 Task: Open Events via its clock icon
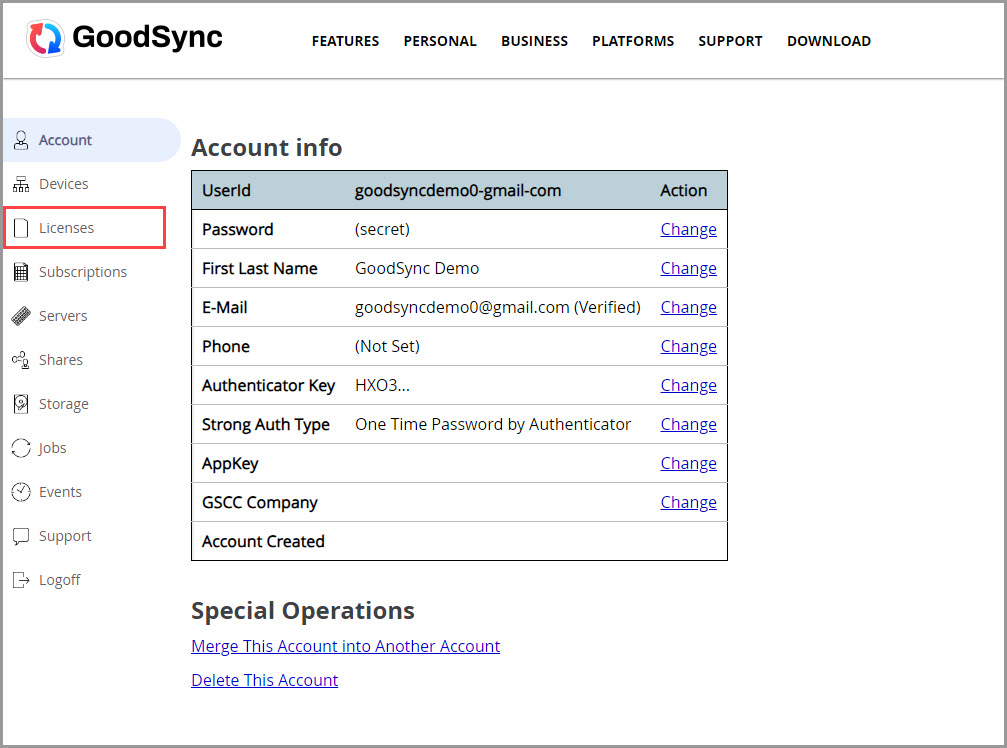pyautogui.click(x=21, y=491)
